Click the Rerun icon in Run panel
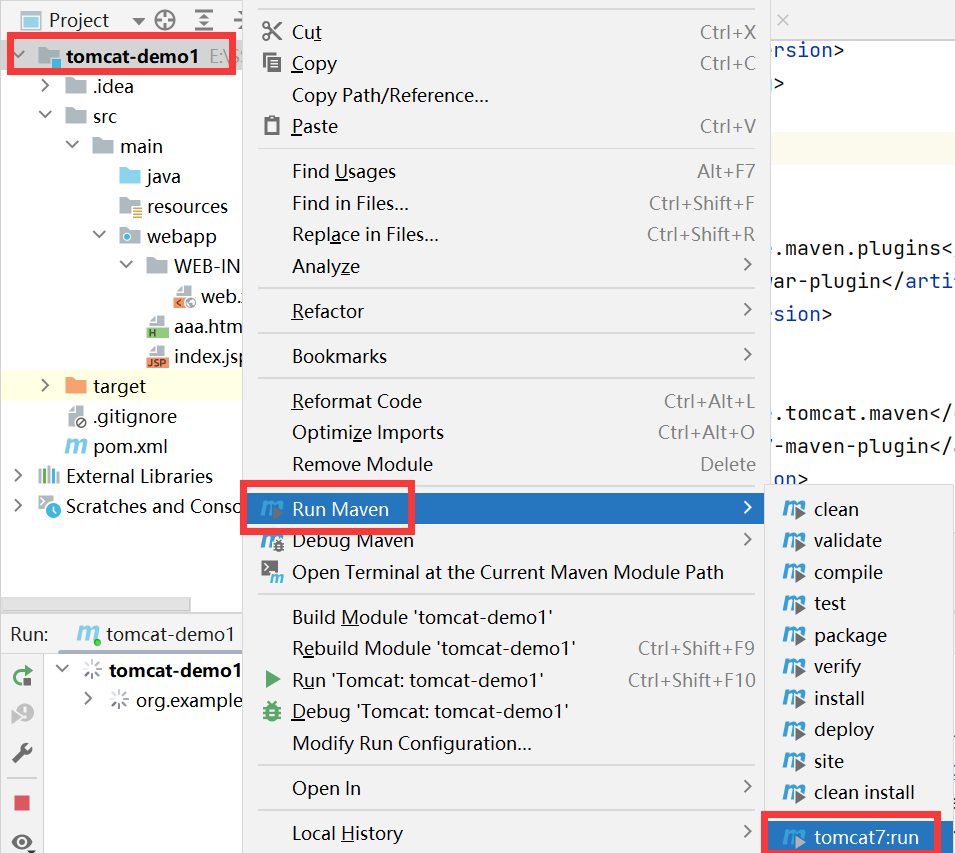Screen dimensions: 955x853 tap(23, 676)
